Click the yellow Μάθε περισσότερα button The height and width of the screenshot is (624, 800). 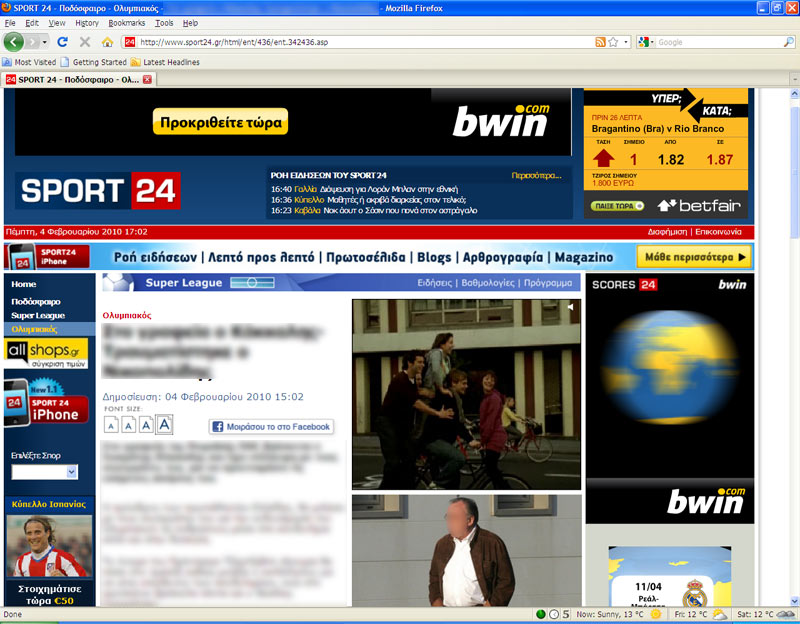coord(694,257)
